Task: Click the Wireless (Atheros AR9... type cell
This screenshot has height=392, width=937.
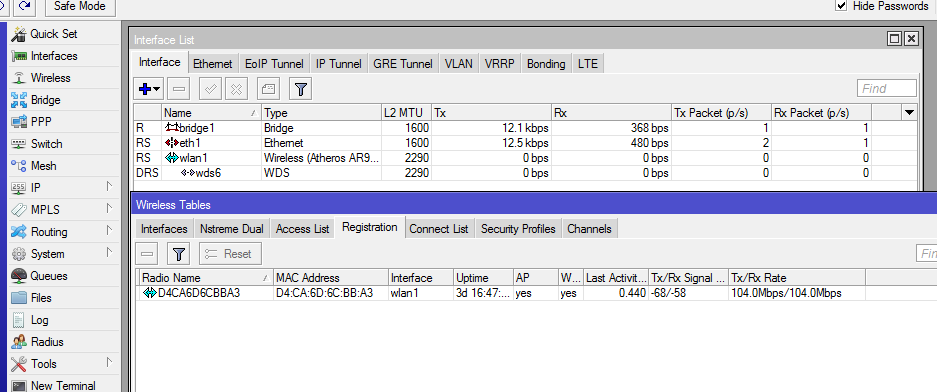Action: click(321, 158)
